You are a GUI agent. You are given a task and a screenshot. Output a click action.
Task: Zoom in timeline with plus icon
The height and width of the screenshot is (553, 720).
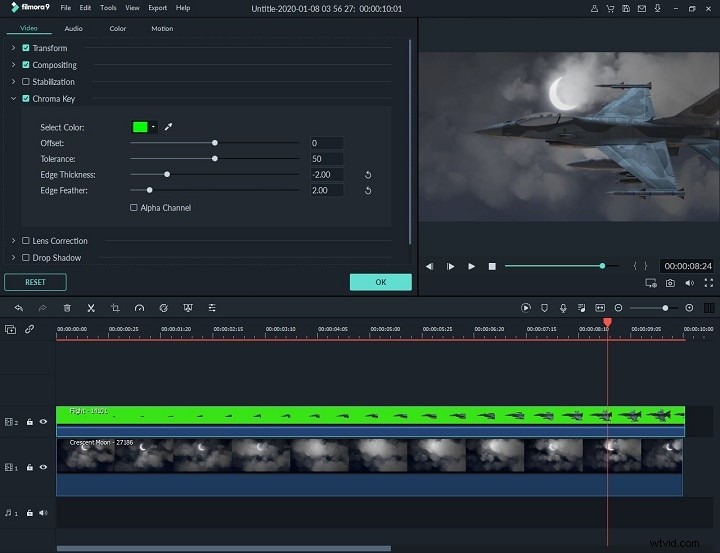[x=689, y=308]
